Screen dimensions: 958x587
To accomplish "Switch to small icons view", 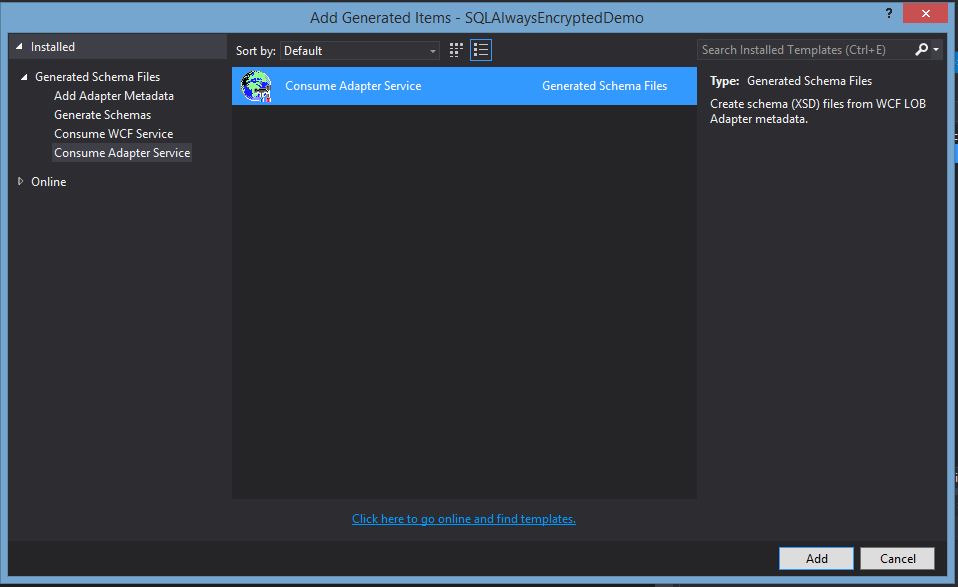I will [456, 50].
